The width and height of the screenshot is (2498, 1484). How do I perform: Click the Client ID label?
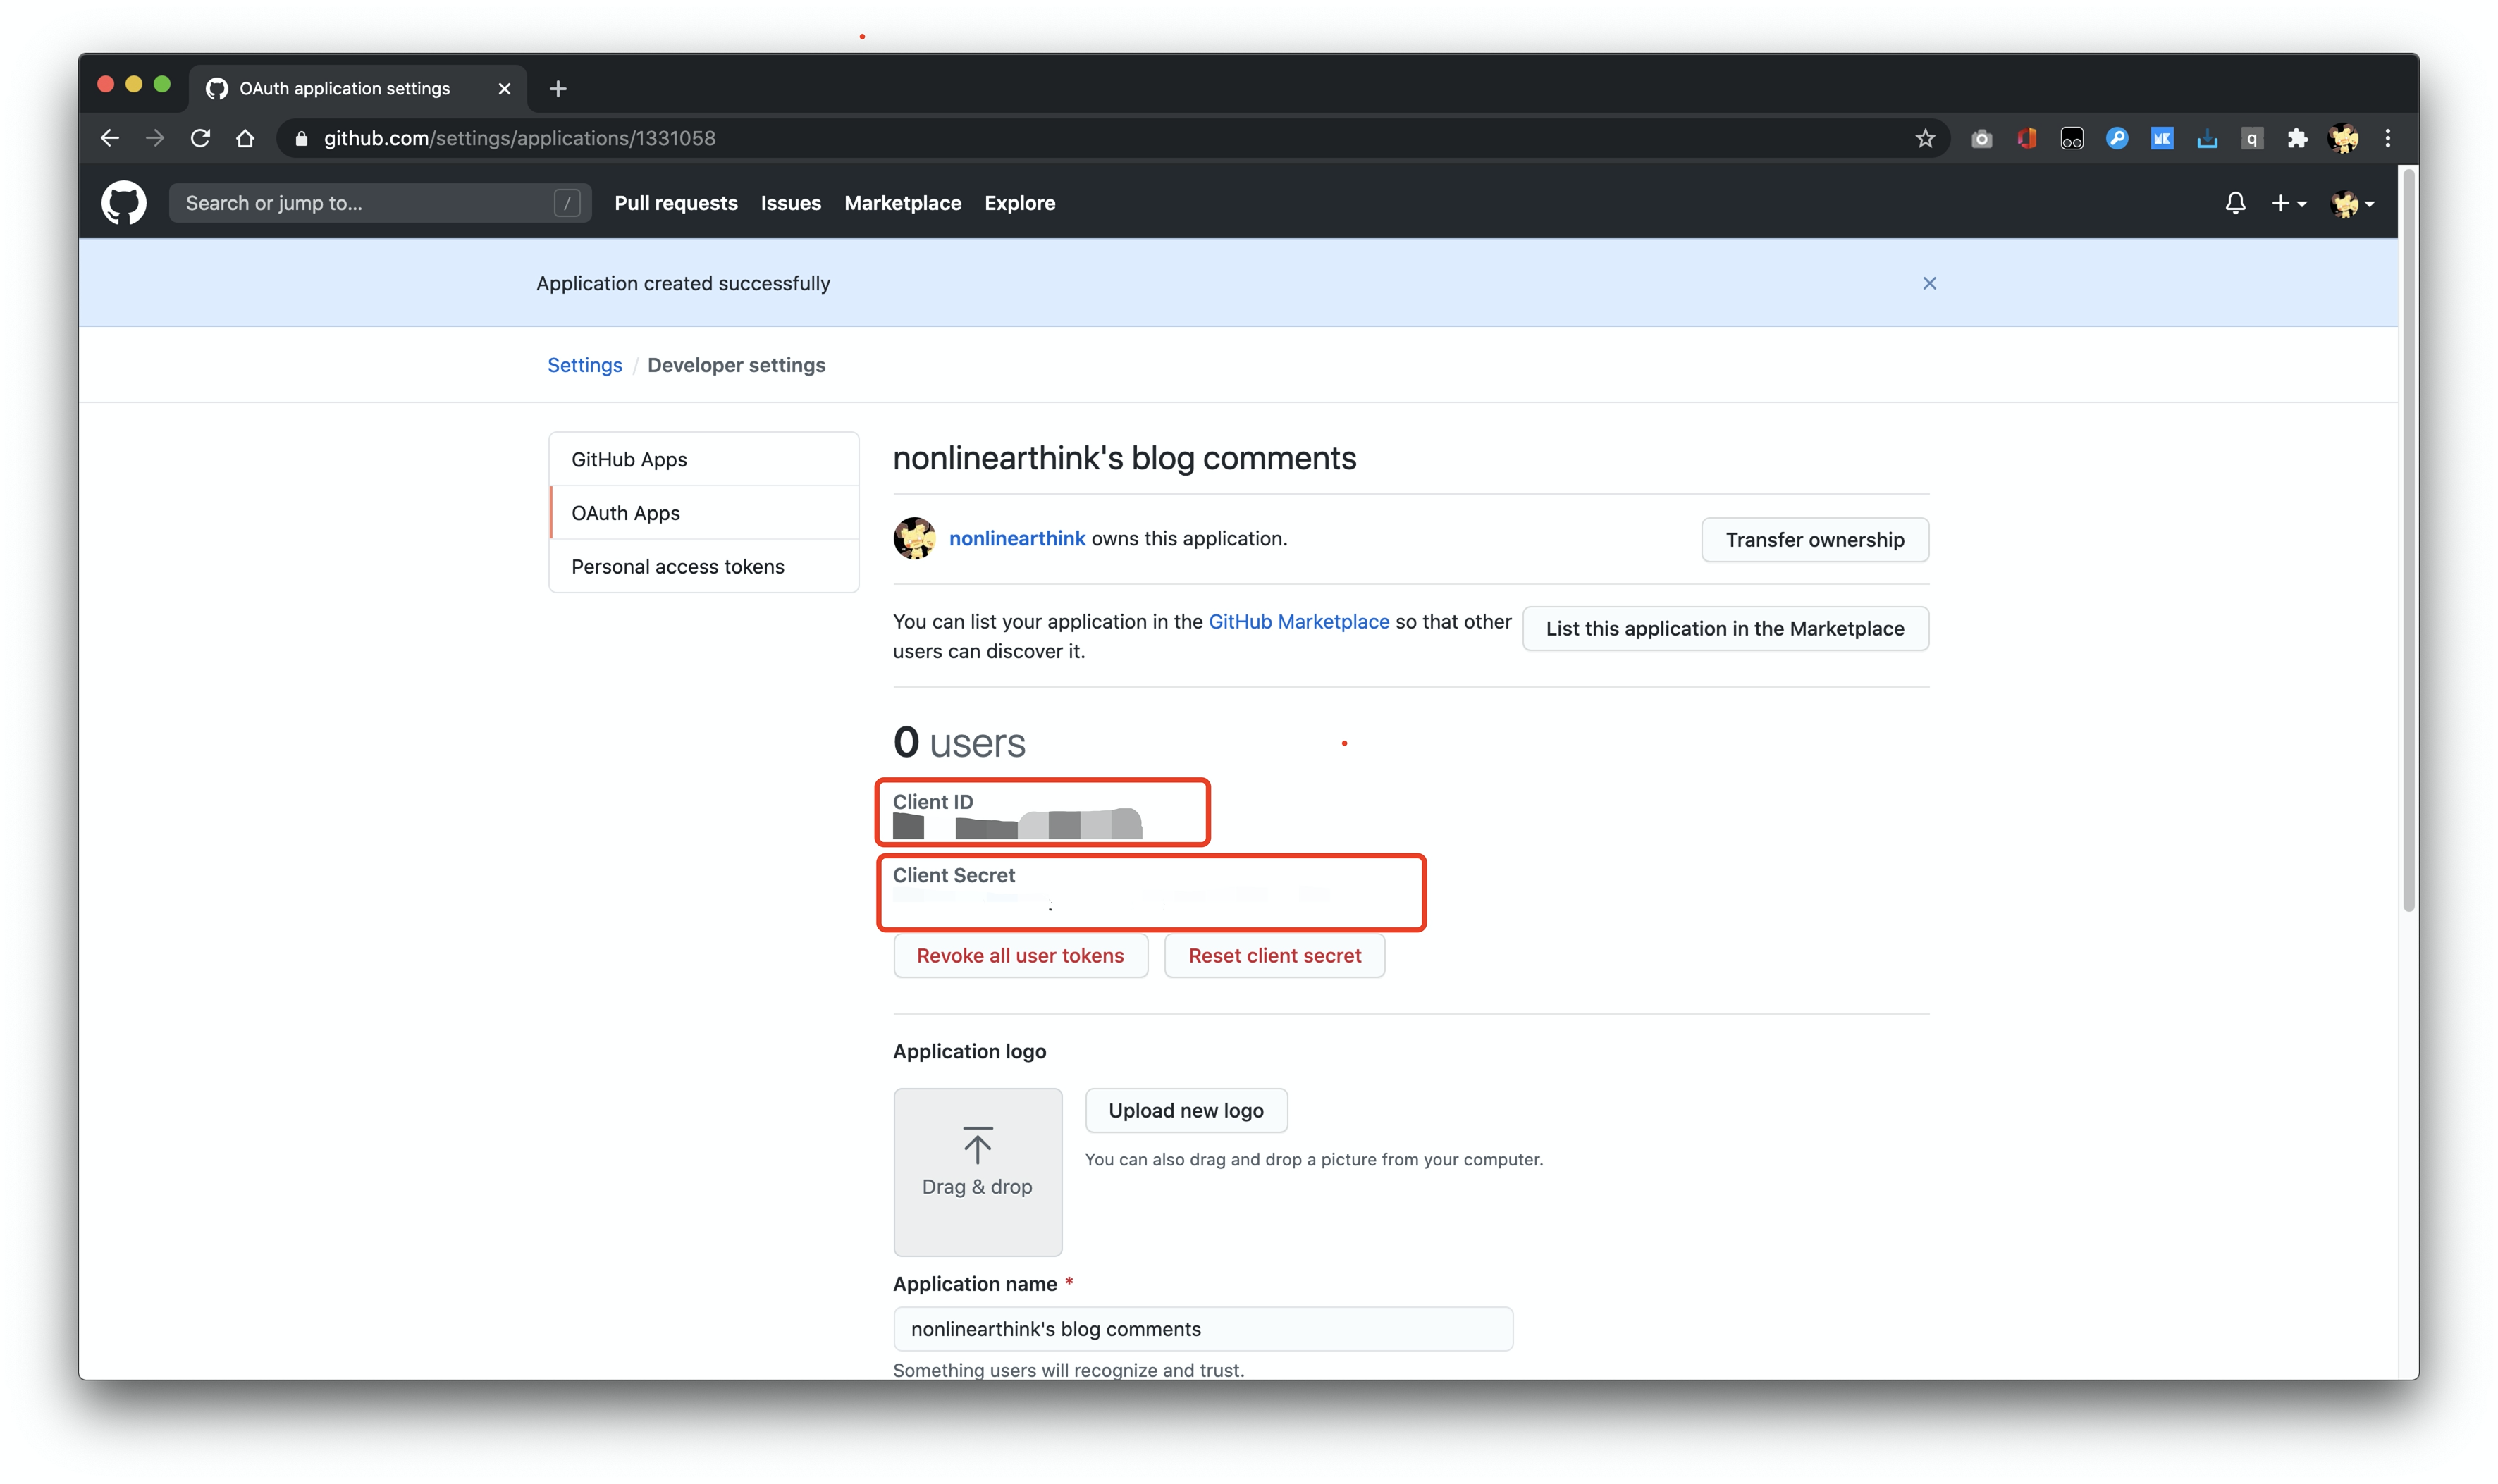pos(932,801)
